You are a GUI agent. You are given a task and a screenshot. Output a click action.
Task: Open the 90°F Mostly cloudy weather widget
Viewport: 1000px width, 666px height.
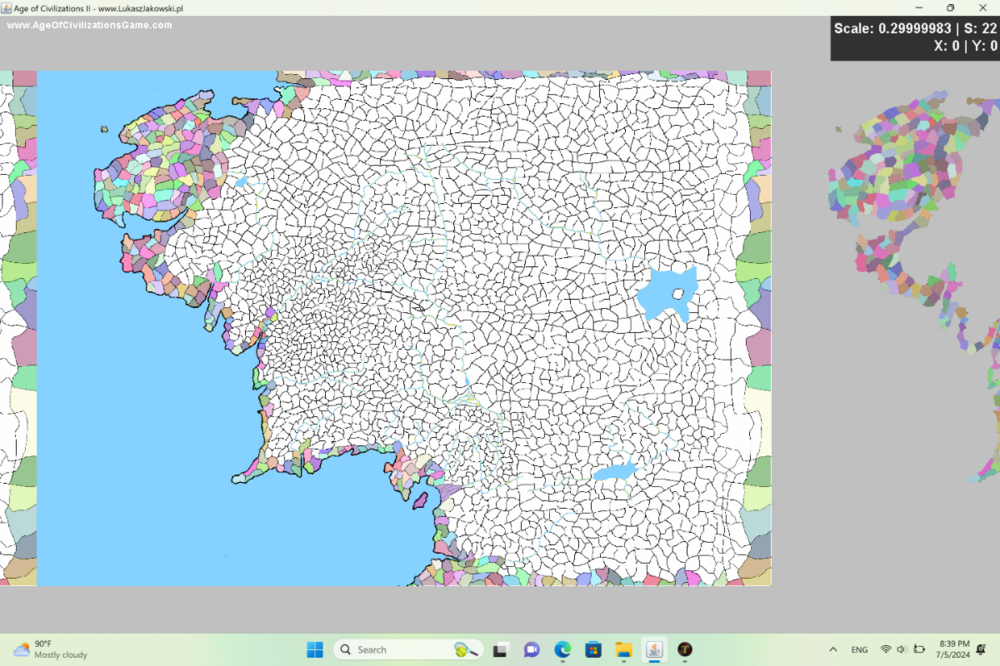(x=50, y=649)
